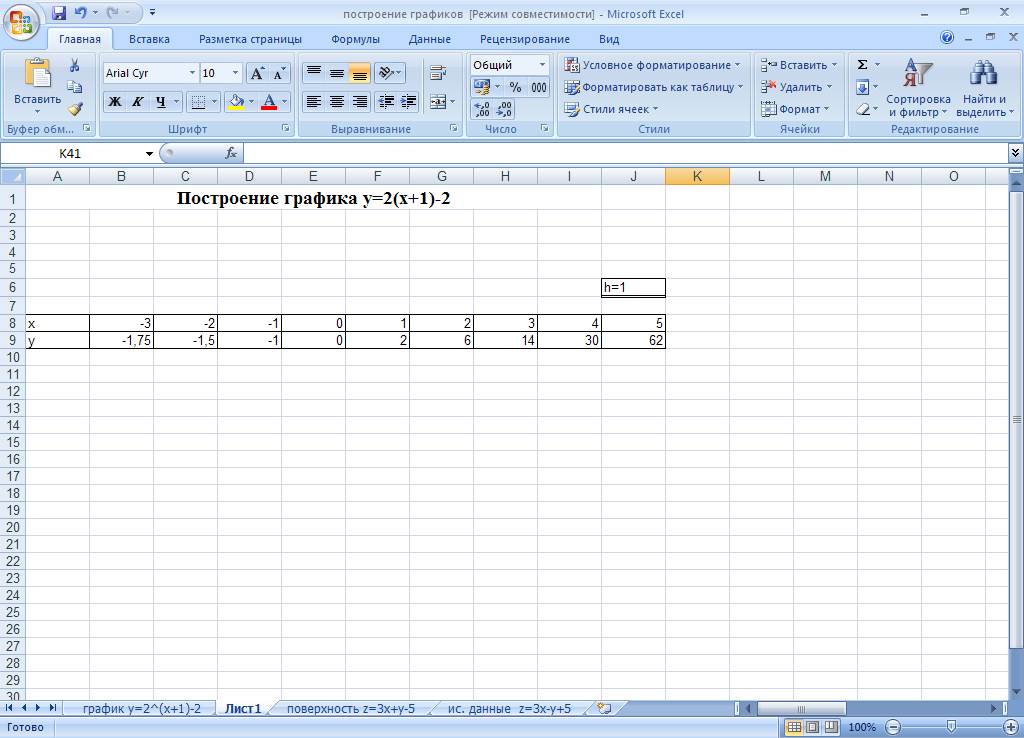
Task: Toggle bold formatting with Ж button
Action: point(114,102)
